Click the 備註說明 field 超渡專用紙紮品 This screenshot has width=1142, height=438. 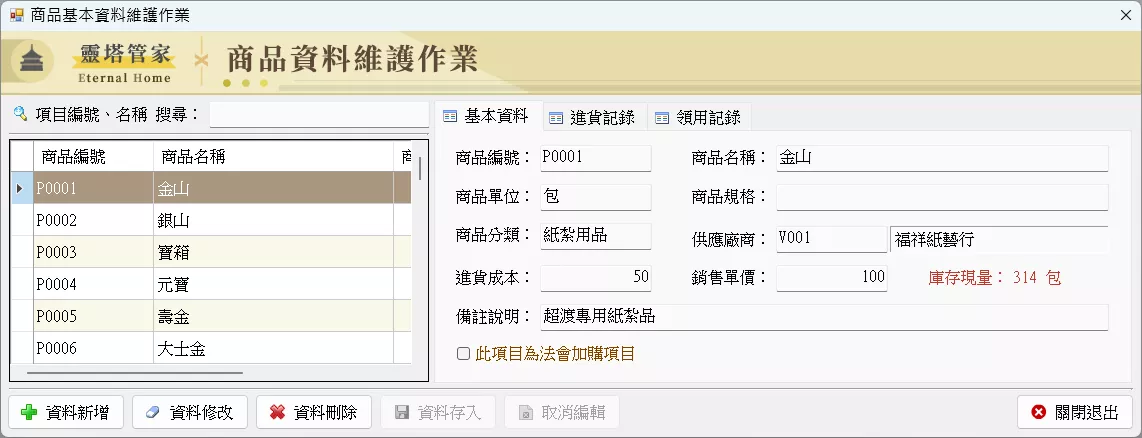824,317
